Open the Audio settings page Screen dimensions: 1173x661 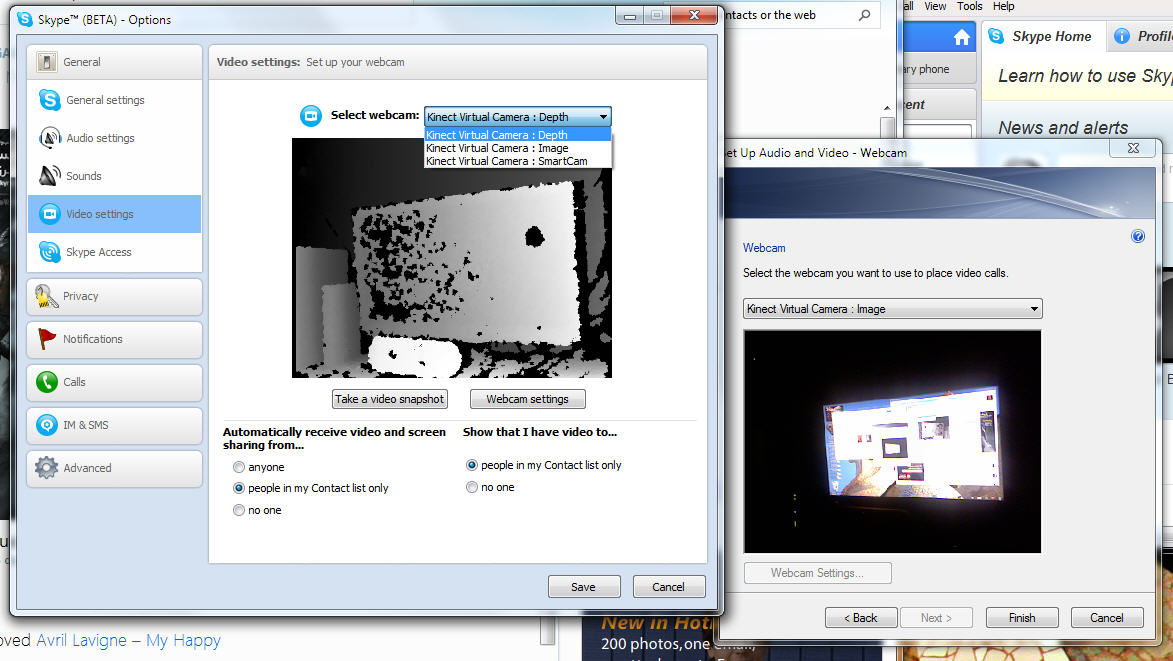click(x=114, y=138)
